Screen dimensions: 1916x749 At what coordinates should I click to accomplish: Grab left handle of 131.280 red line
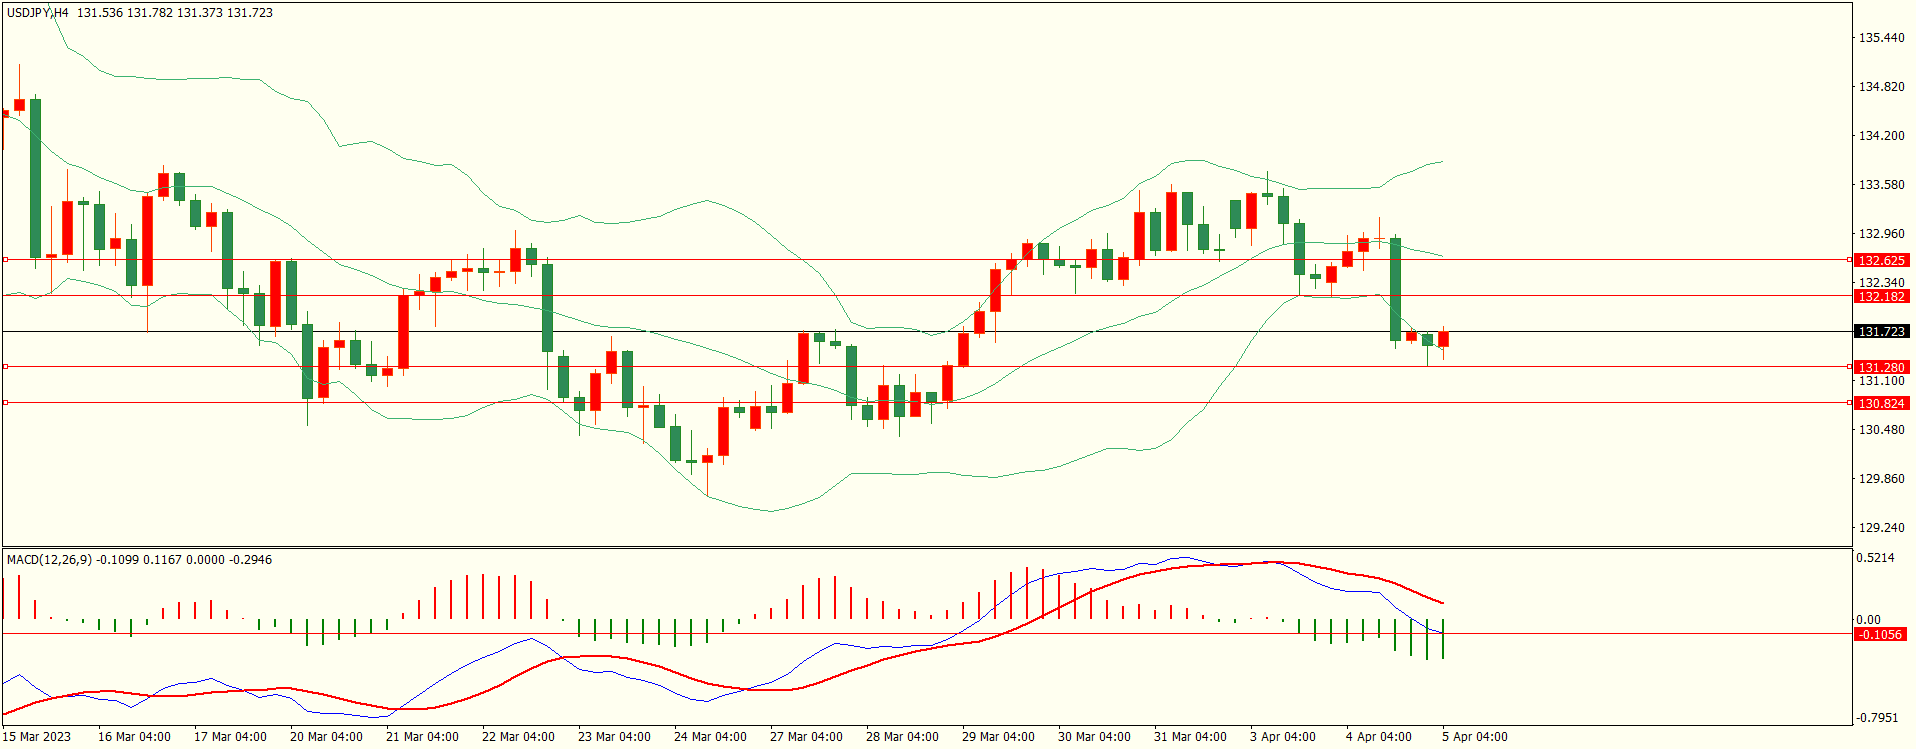tap(5, 367)
